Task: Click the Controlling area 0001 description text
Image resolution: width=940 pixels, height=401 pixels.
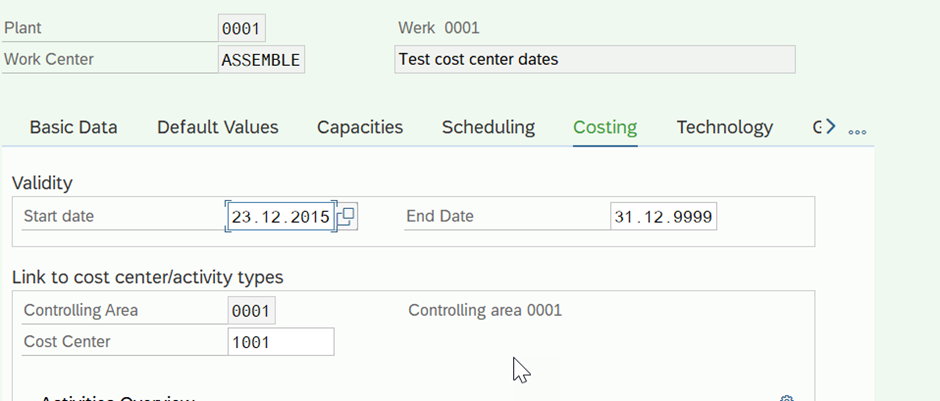Action: coord(485,310)
